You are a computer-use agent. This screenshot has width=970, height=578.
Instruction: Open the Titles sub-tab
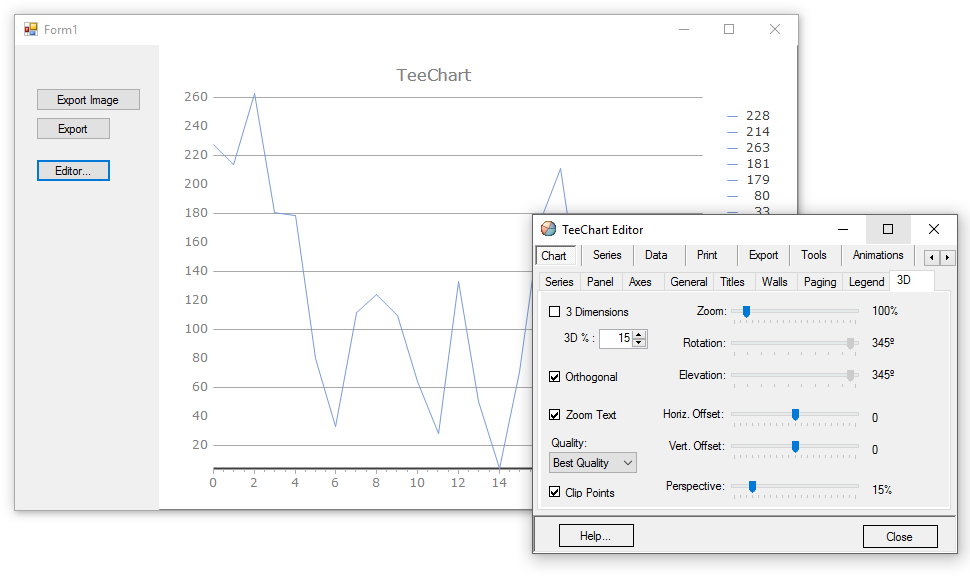pyautogui.click(x=732, y=282)
